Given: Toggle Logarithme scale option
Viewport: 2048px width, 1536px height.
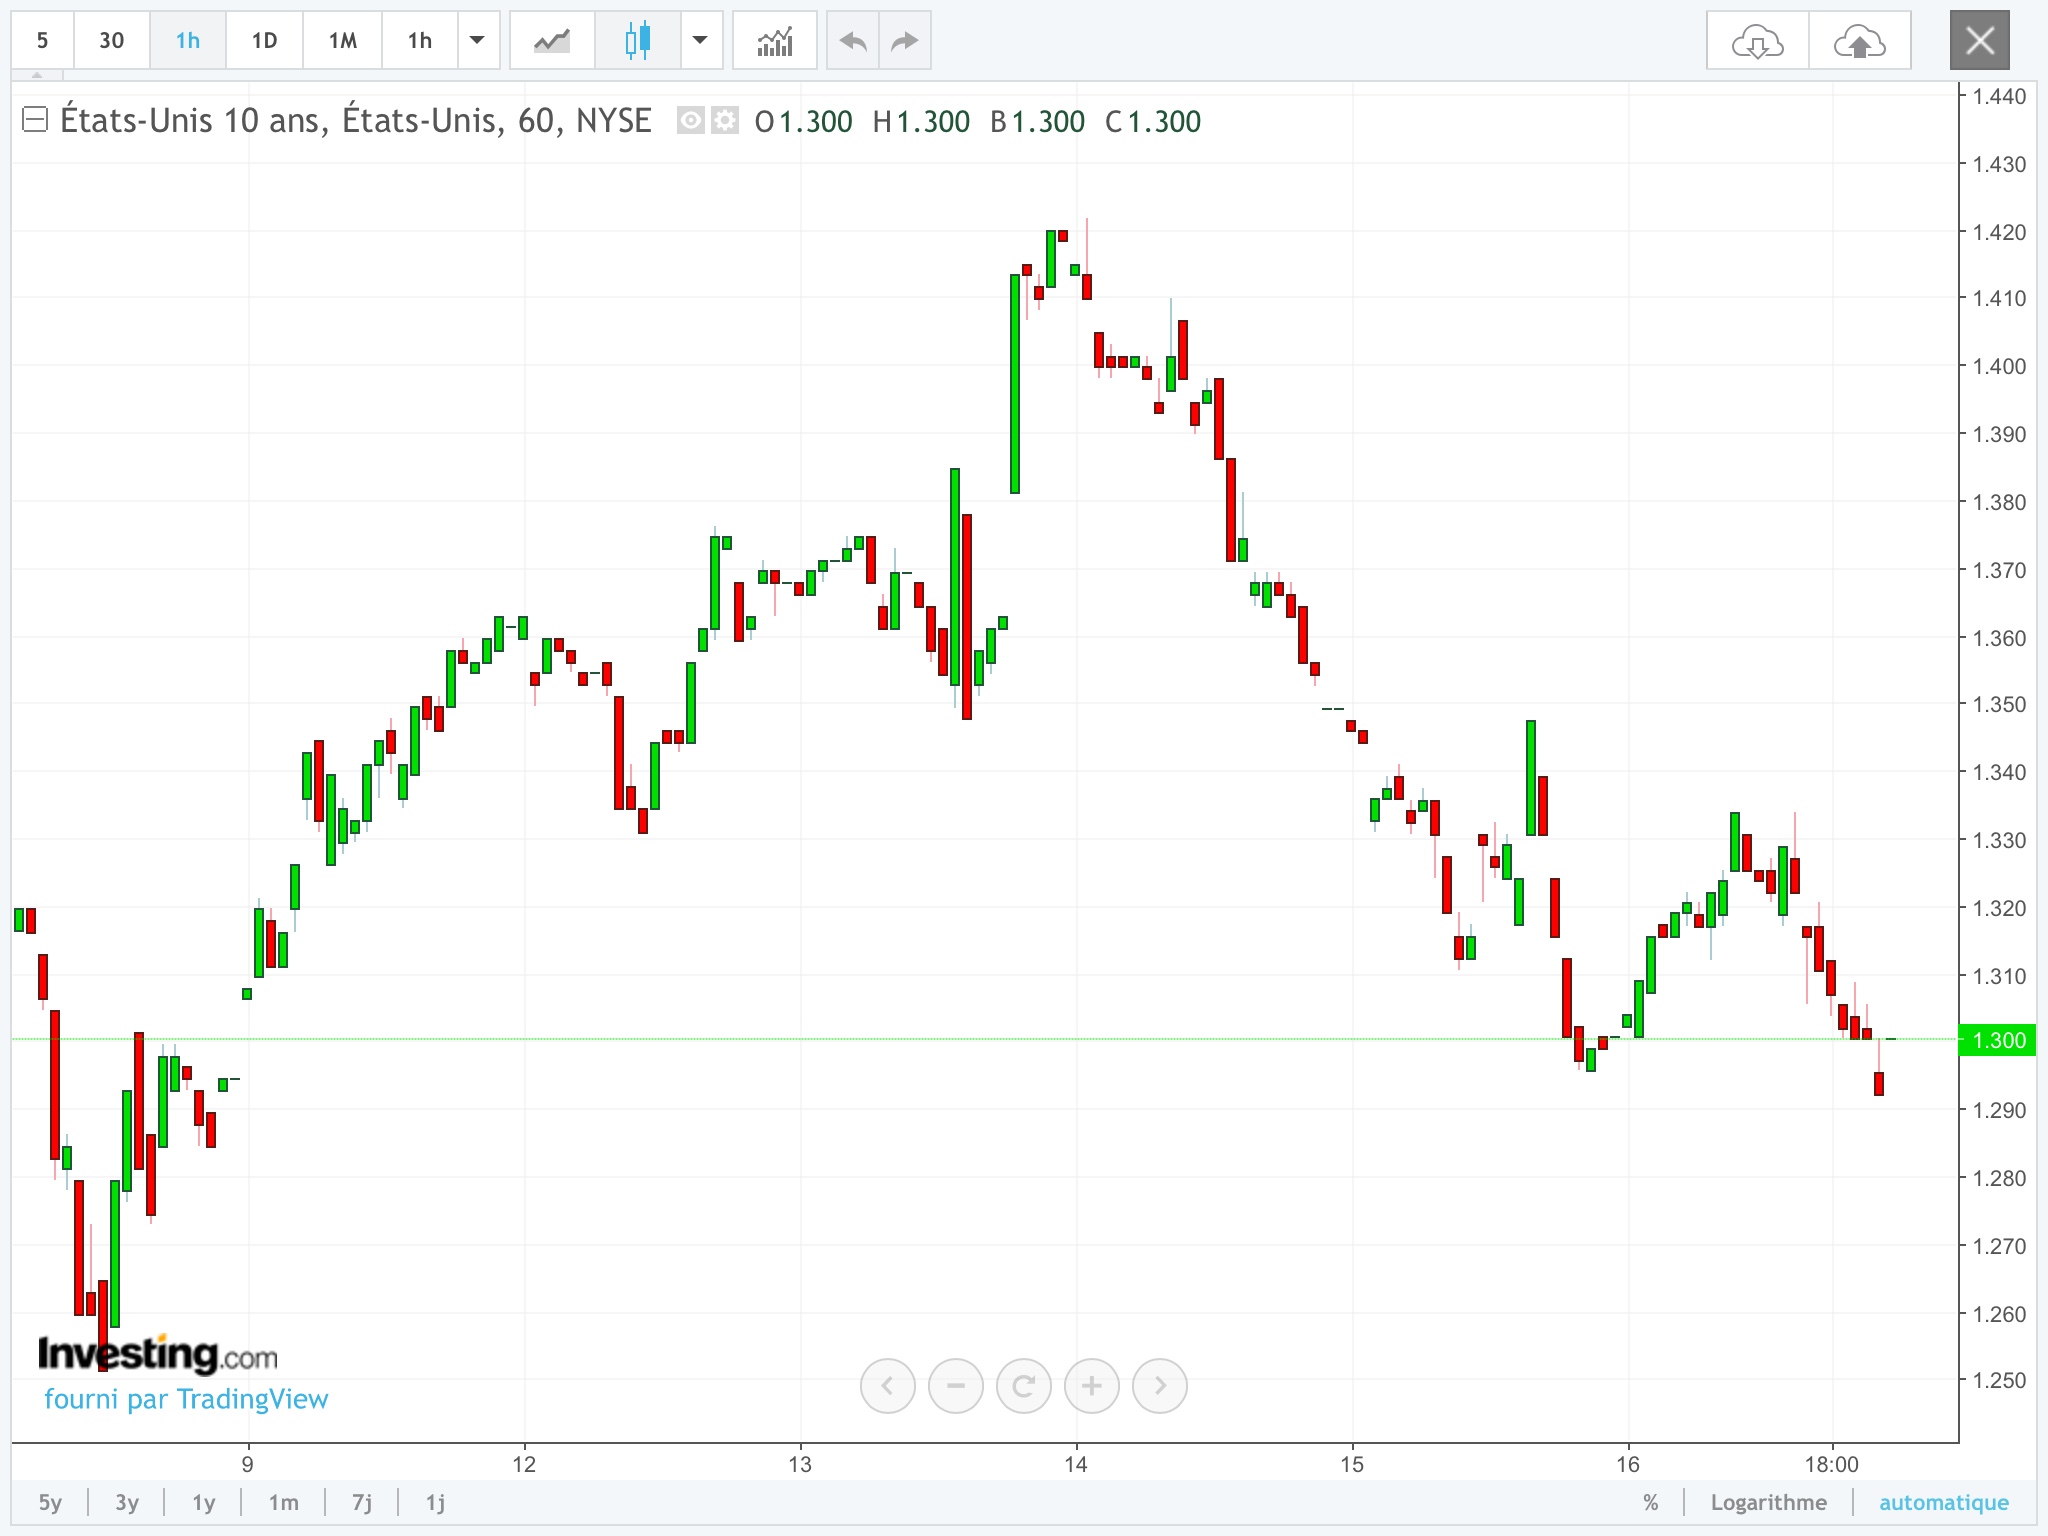Looking at the screenshot, I should 1768,1502.
